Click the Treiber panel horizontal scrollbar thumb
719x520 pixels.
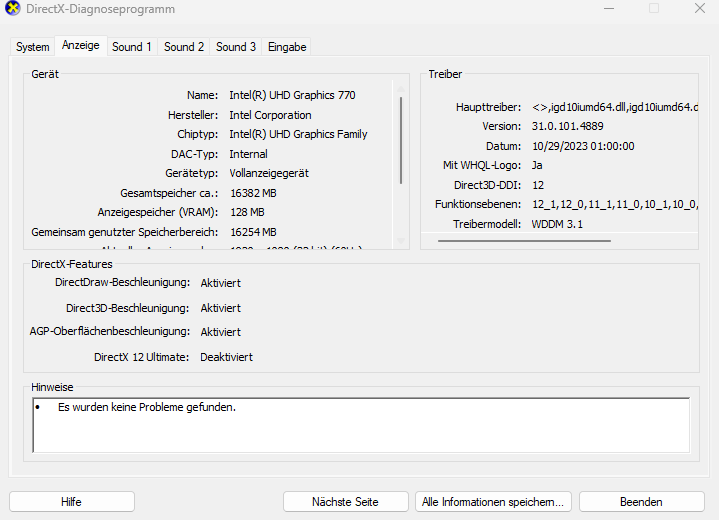pos(524,240)
